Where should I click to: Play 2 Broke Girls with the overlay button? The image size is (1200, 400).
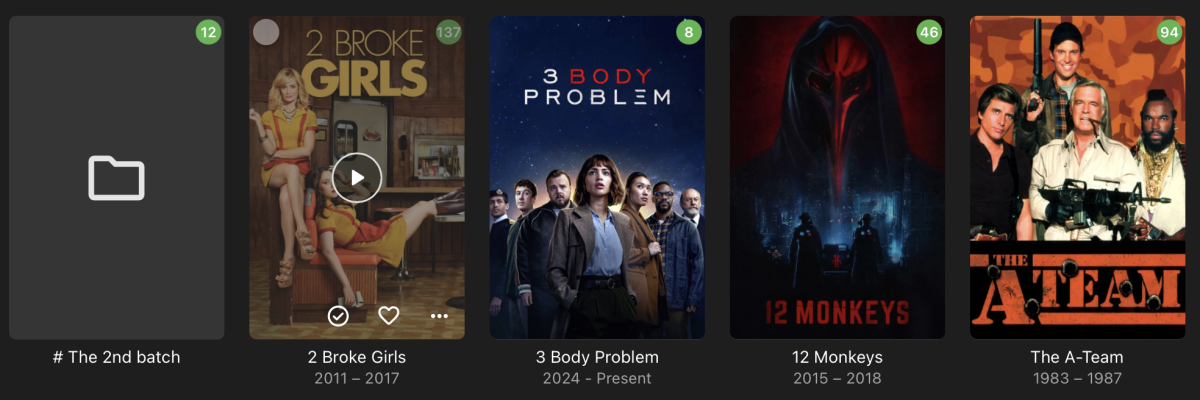[x=357, y=178]
